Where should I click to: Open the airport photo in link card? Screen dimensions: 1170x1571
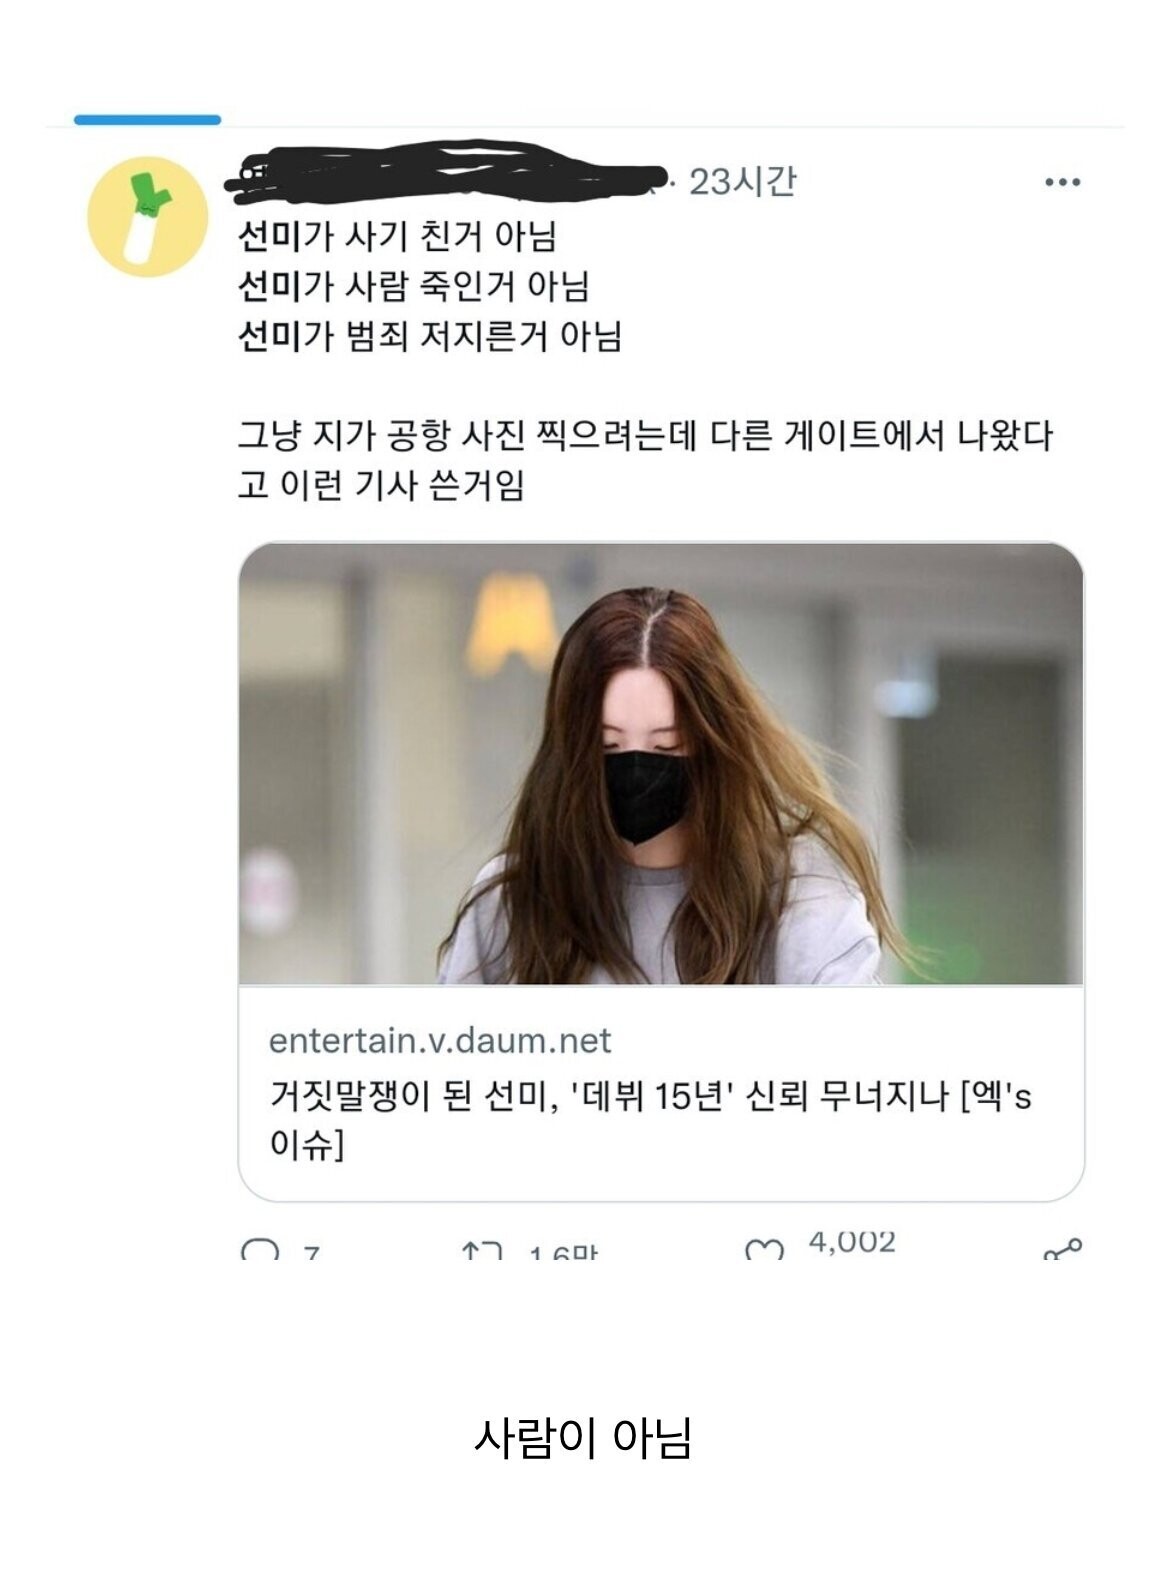click(x=661, y=764)
